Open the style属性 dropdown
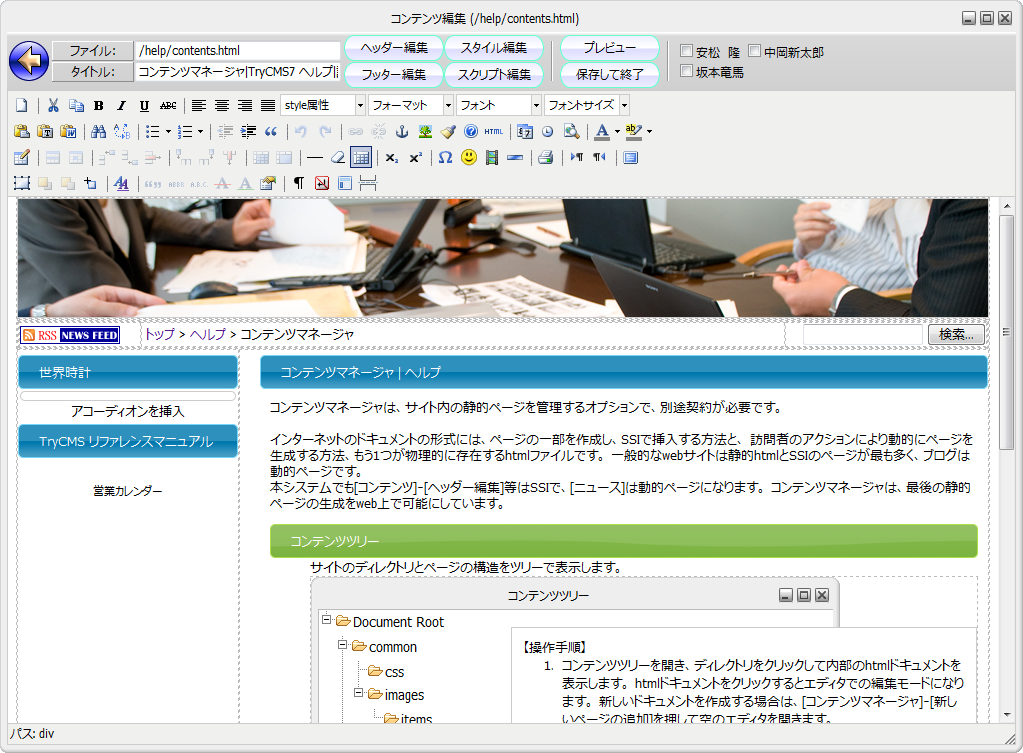 [x=360, y=105]
